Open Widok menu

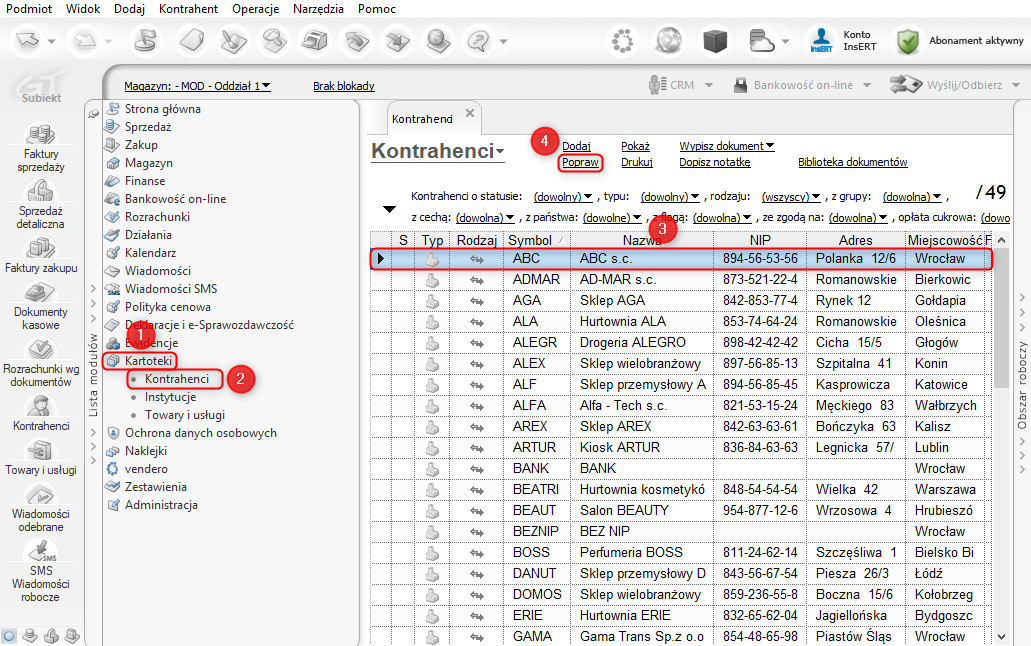click(83, 9)
